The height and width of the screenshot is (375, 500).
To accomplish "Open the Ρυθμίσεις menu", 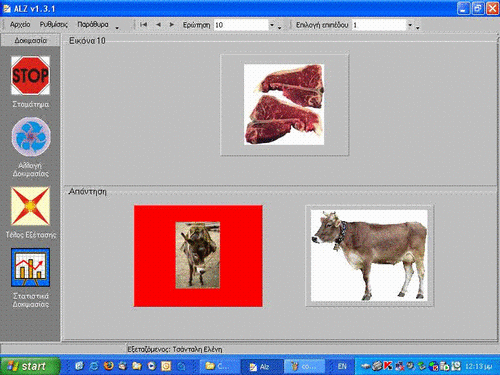I will (54, 25).
